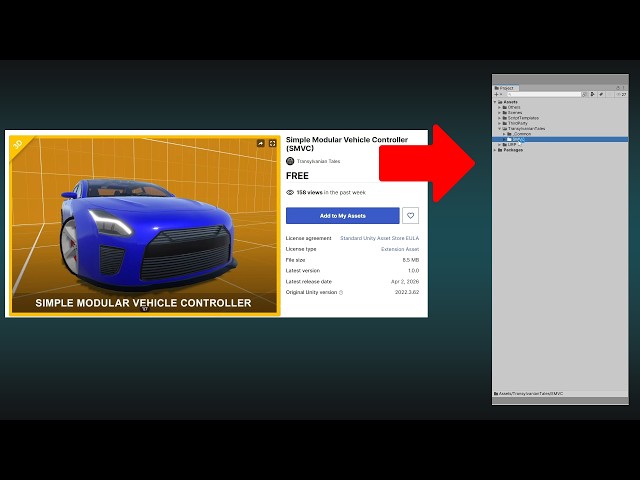
Task: Click the 2022.3.62 Unity version value
Action: [407, 292]
